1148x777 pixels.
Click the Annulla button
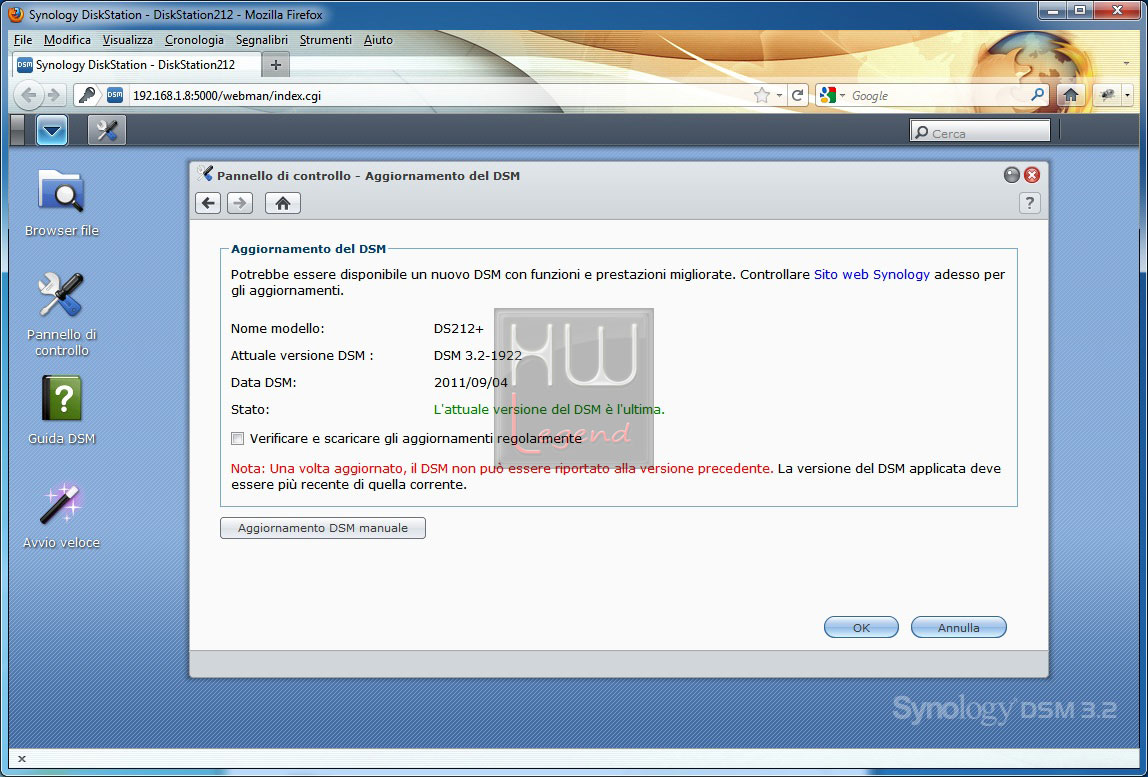pyautogui.click(x=958, y=628)
